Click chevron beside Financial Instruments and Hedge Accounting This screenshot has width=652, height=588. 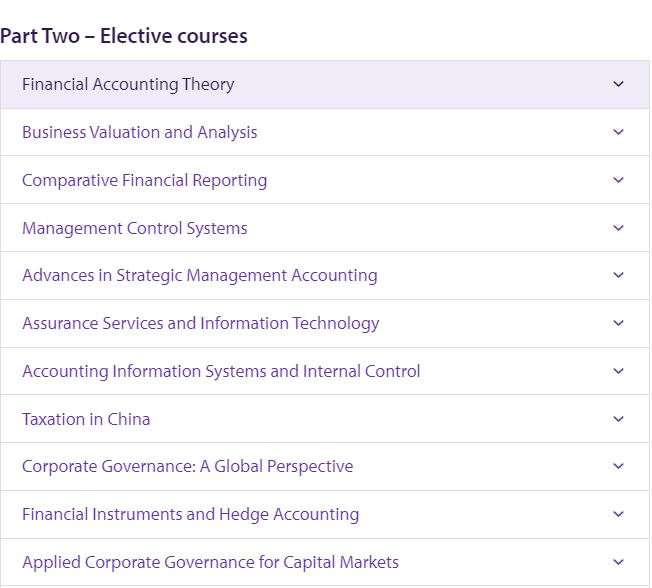(618, 514)
